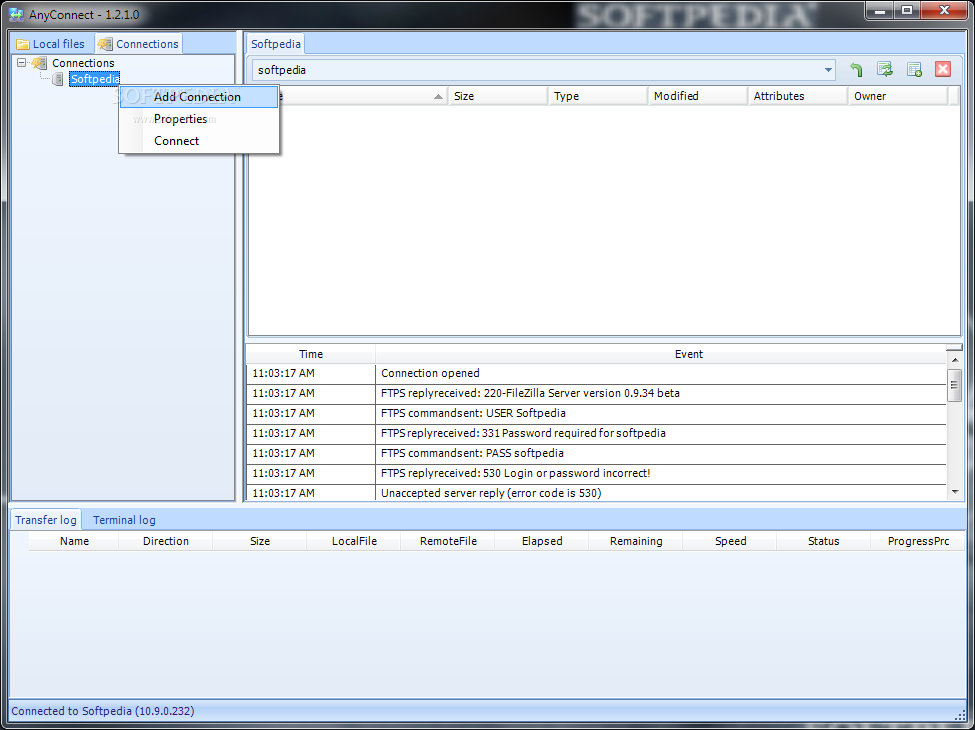Sort file list by Size column
This screenshot has height=730, width=975.
tap(498, 96)
